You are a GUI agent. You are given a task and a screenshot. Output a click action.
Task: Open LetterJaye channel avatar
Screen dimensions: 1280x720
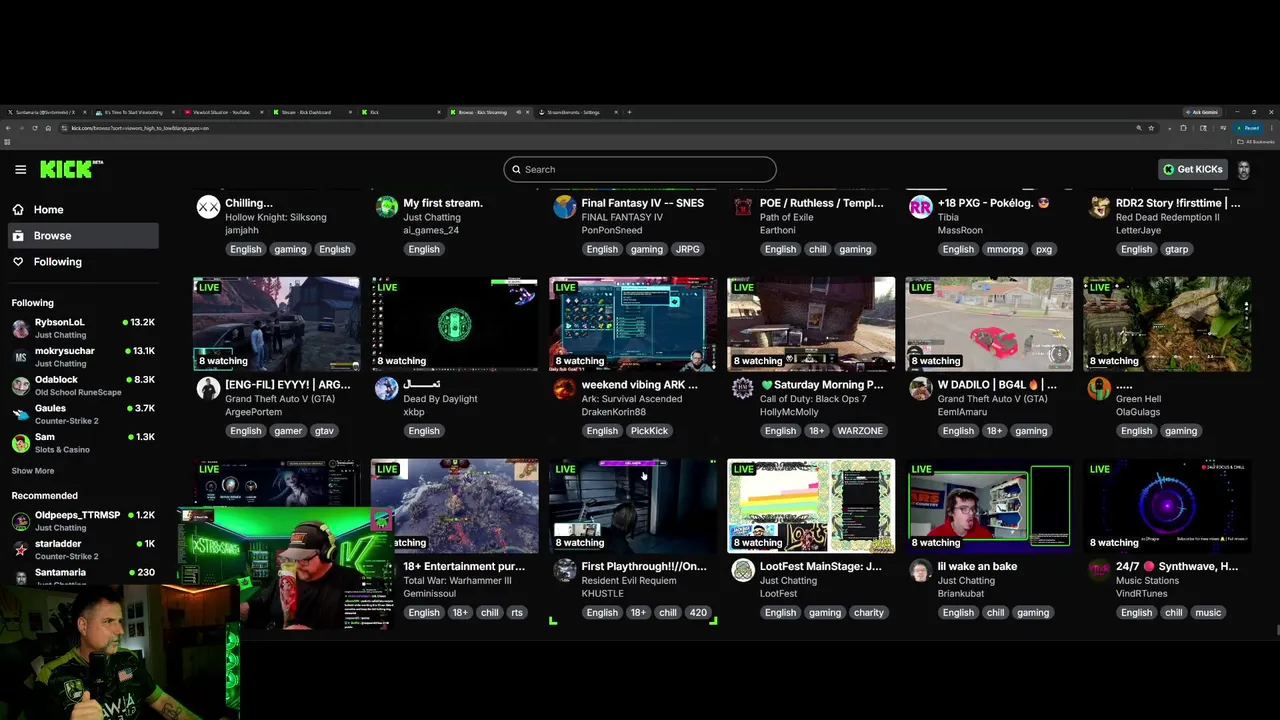(x=1098, y=207)
